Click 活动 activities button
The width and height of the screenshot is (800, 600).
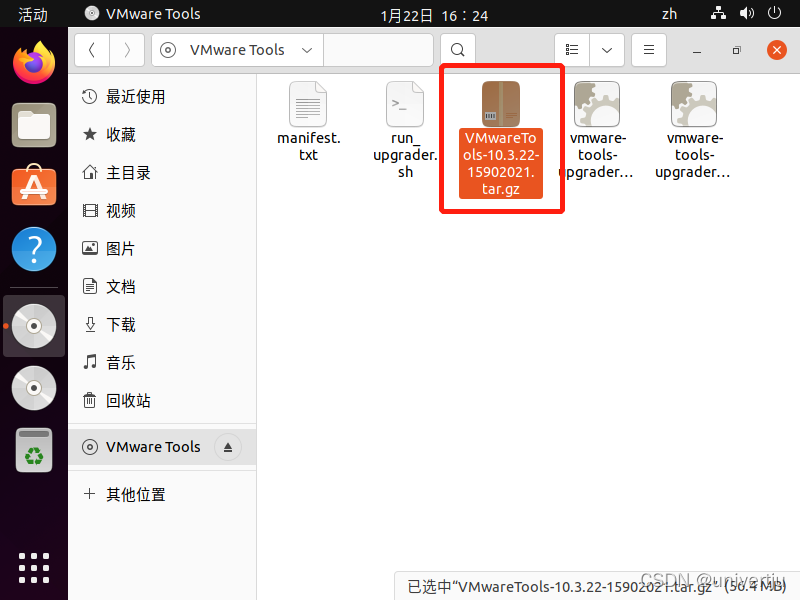coord(33,14)
